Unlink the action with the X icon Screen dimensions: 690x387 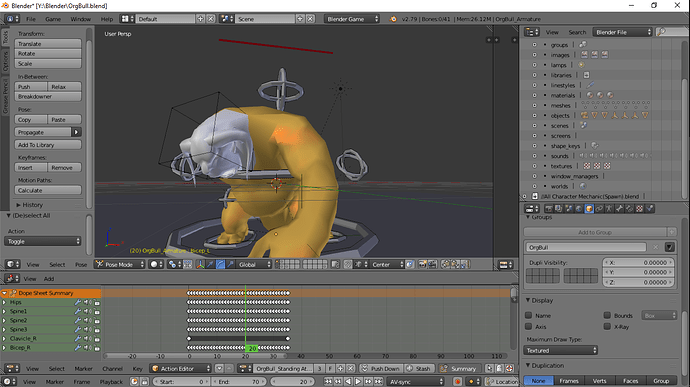coord(350,369)
